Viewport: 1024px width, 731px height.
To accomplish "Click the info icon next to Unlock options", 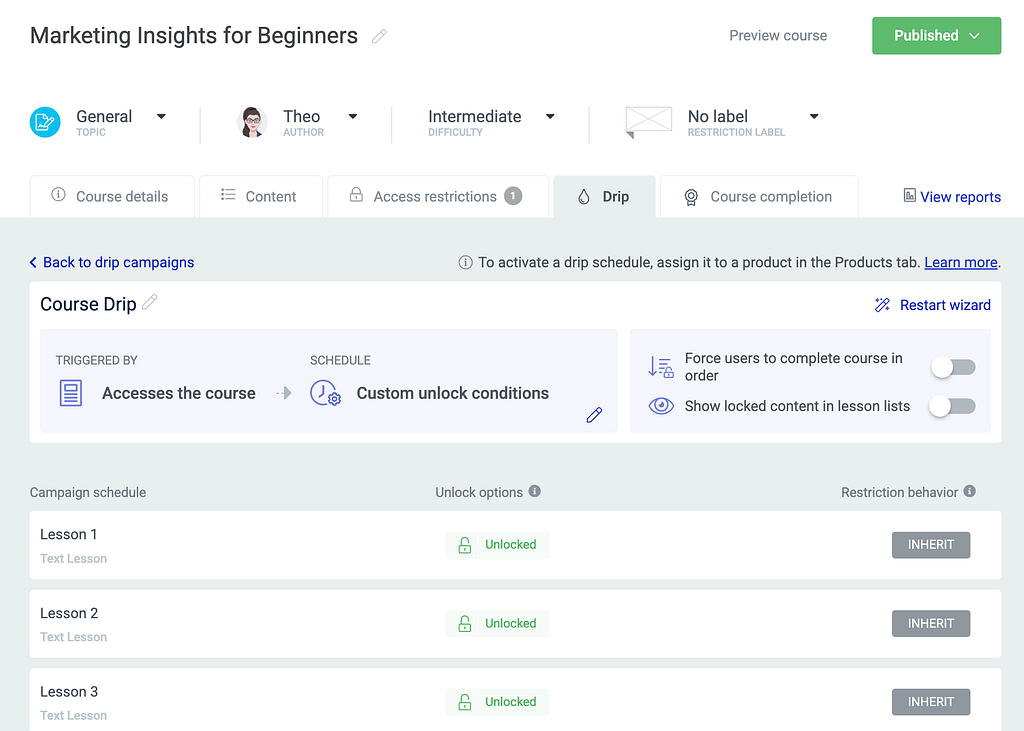I will point(535,491).
